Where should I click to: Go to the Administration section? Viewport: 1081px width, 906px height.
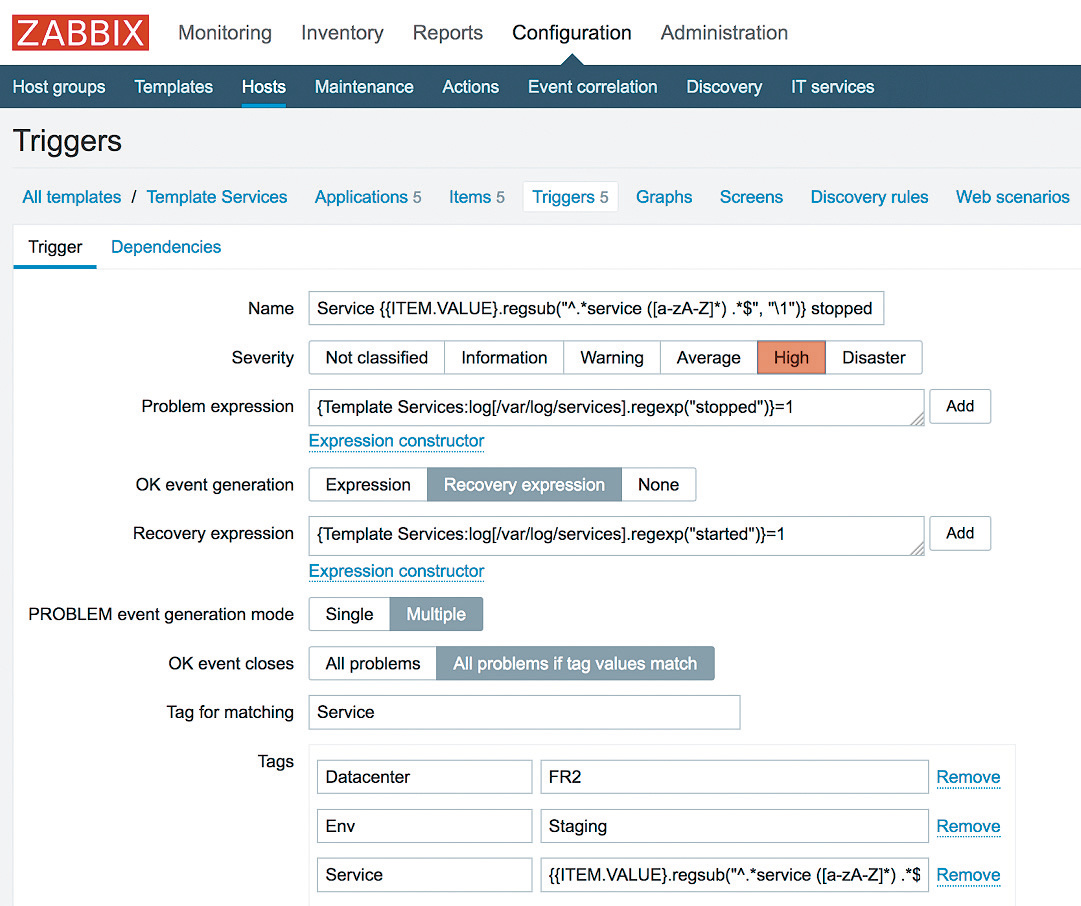[x=724, y=33]
